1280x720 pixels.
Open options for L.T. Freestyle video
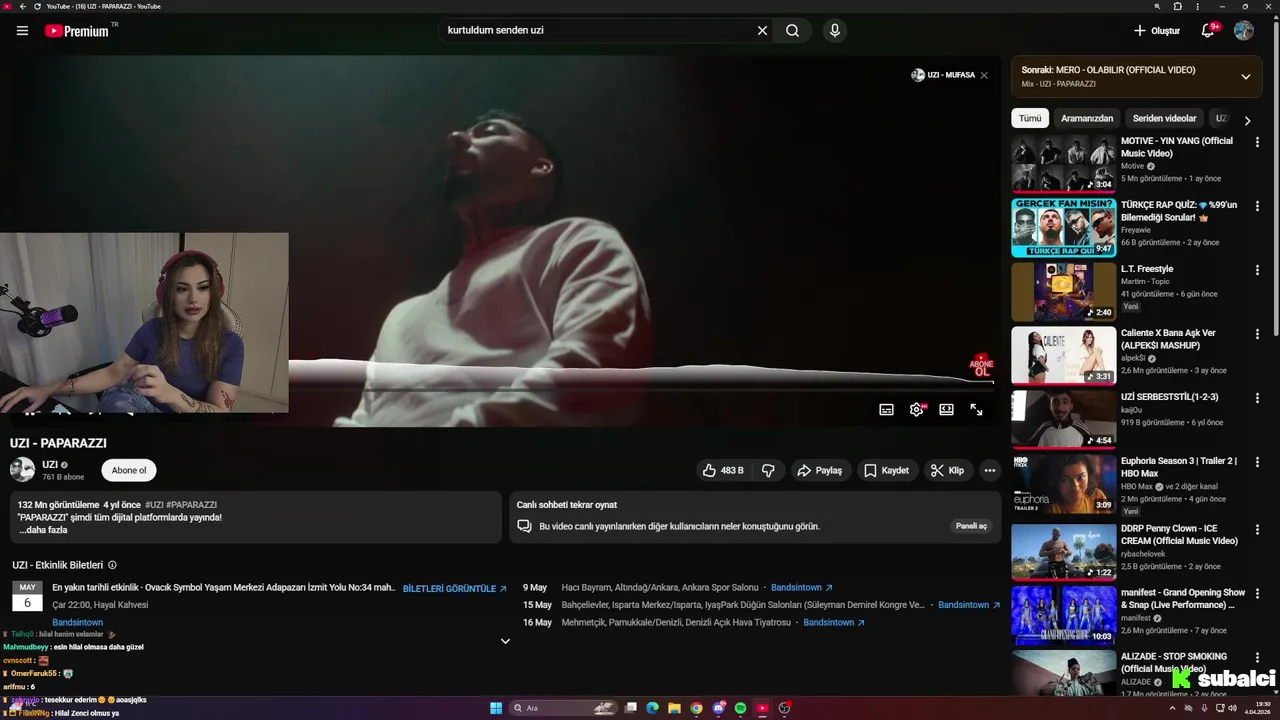click(x=1257, y=270)
